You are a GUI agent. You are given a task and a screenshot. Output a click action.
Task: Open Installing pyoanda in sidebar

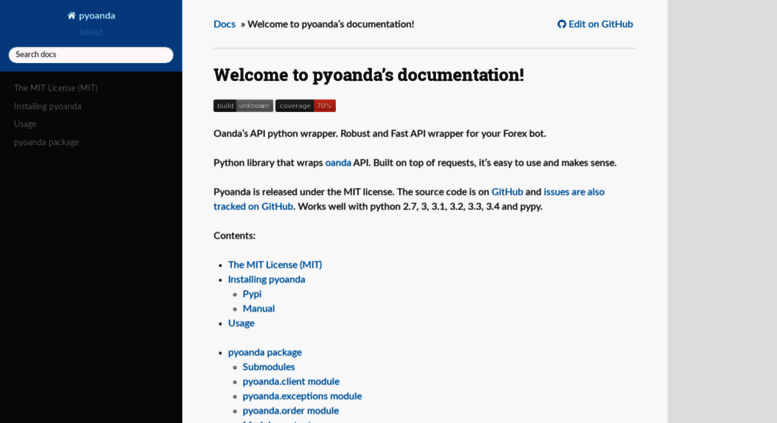click(x=48, y=106)
